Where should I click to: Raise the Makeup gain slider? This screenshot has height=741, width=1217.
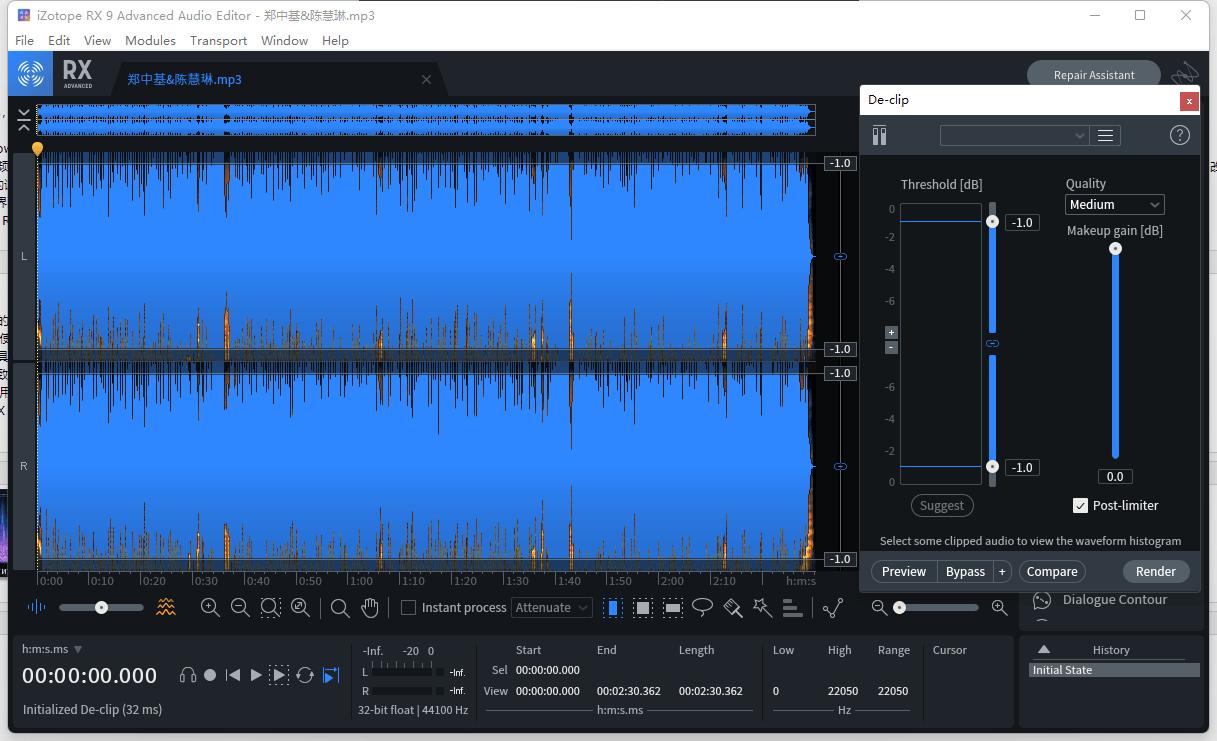coord(1115,250)
